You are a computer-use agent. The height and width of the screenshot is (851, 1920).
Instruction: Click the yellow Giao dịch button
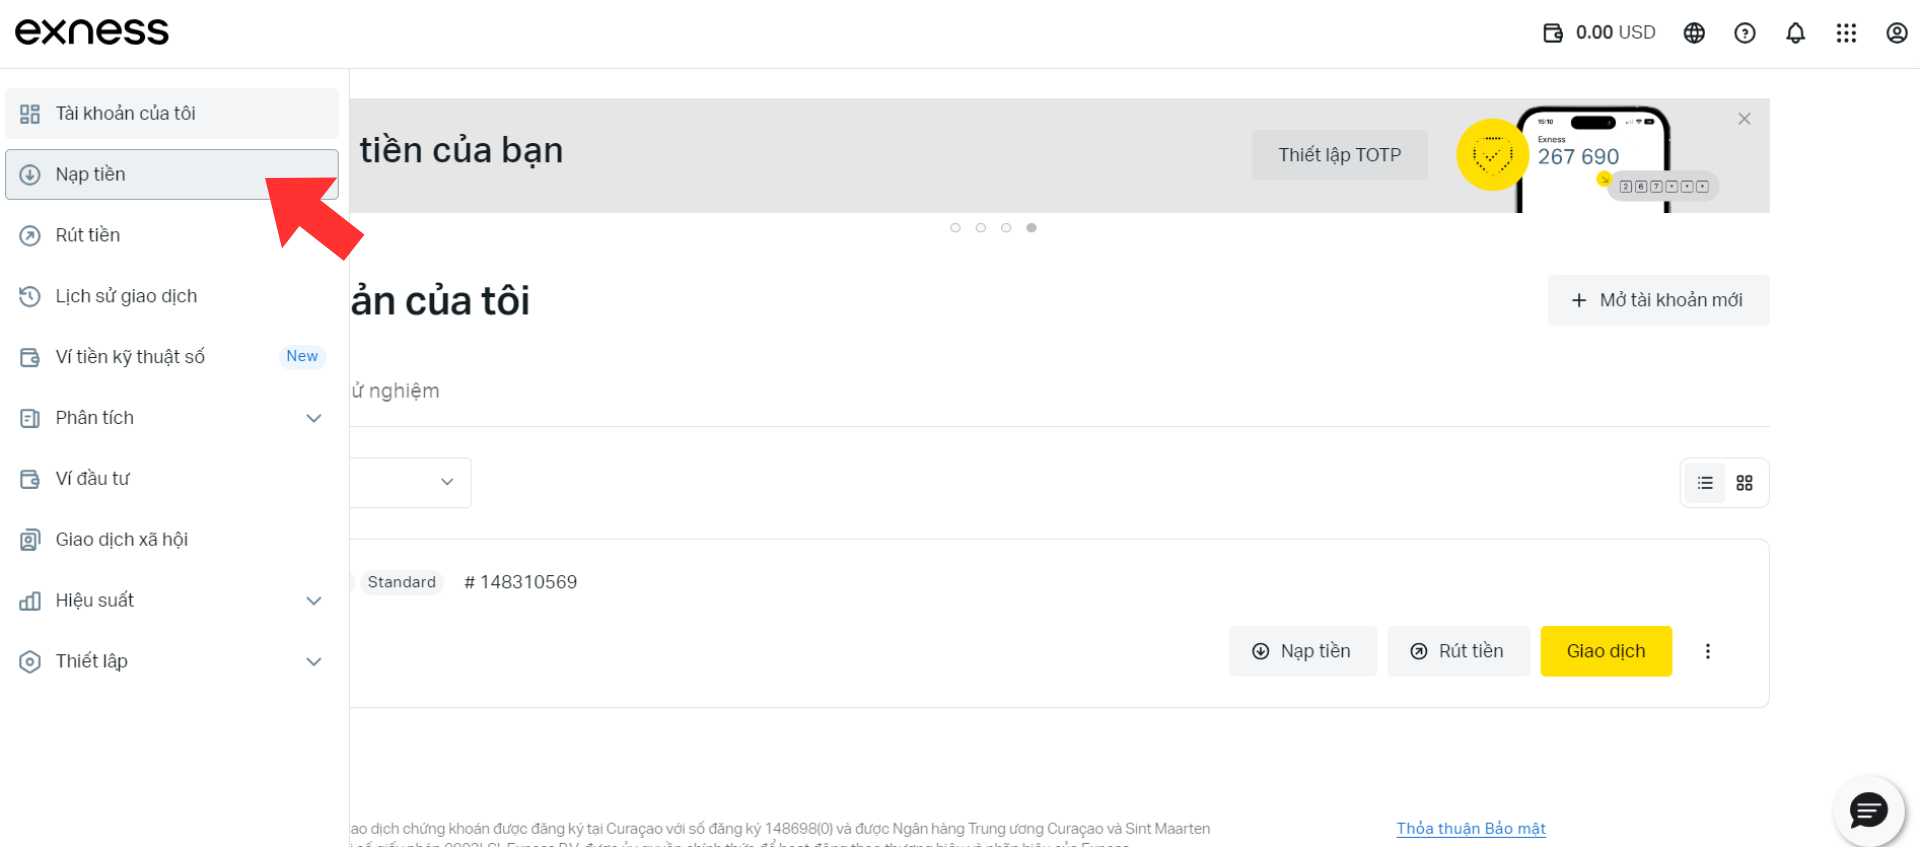coord(1606,651)
